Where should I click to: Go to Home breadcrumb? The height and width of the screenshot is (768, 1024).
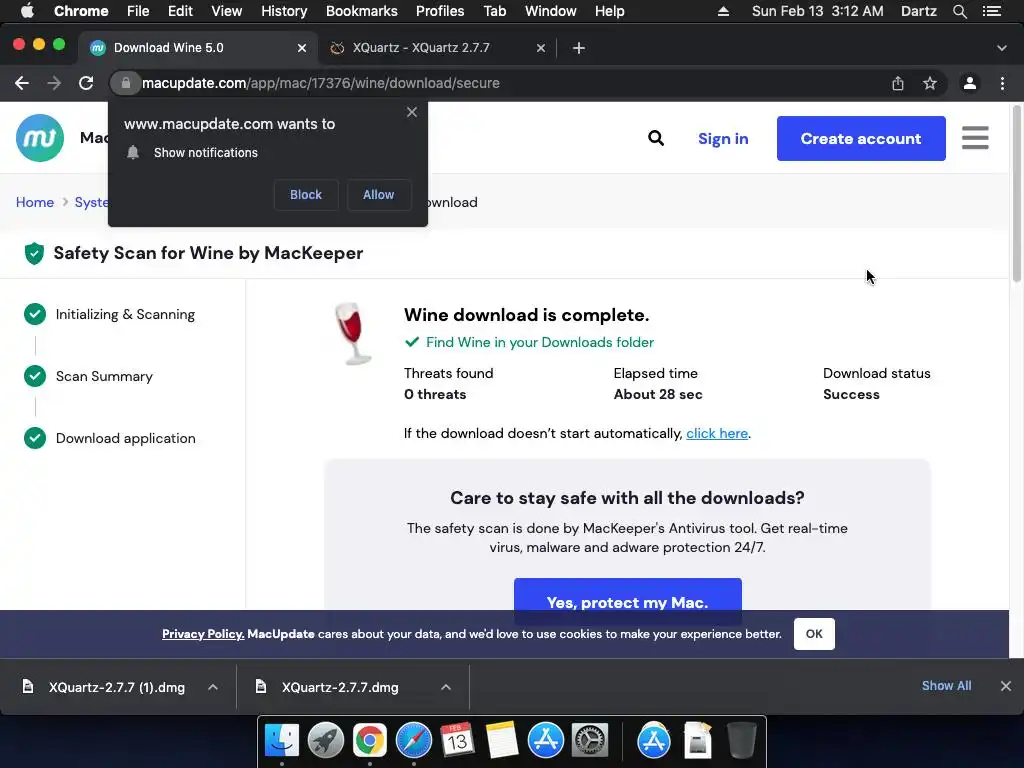click(x=35, y=202)
